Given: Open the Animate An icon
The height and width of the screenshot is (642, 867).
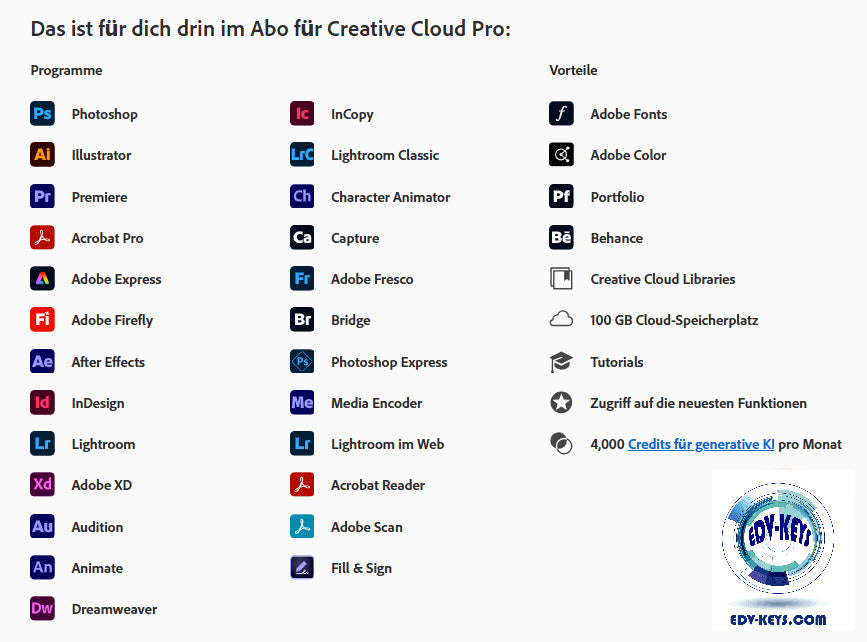Looking at the screenshot, I should 42,567.
